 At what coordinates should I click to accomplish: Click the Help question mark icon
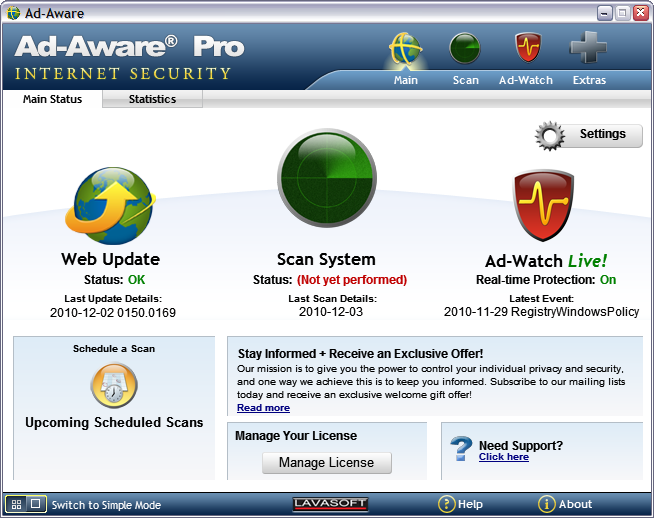pyautogui.click(x=446, y=504)
